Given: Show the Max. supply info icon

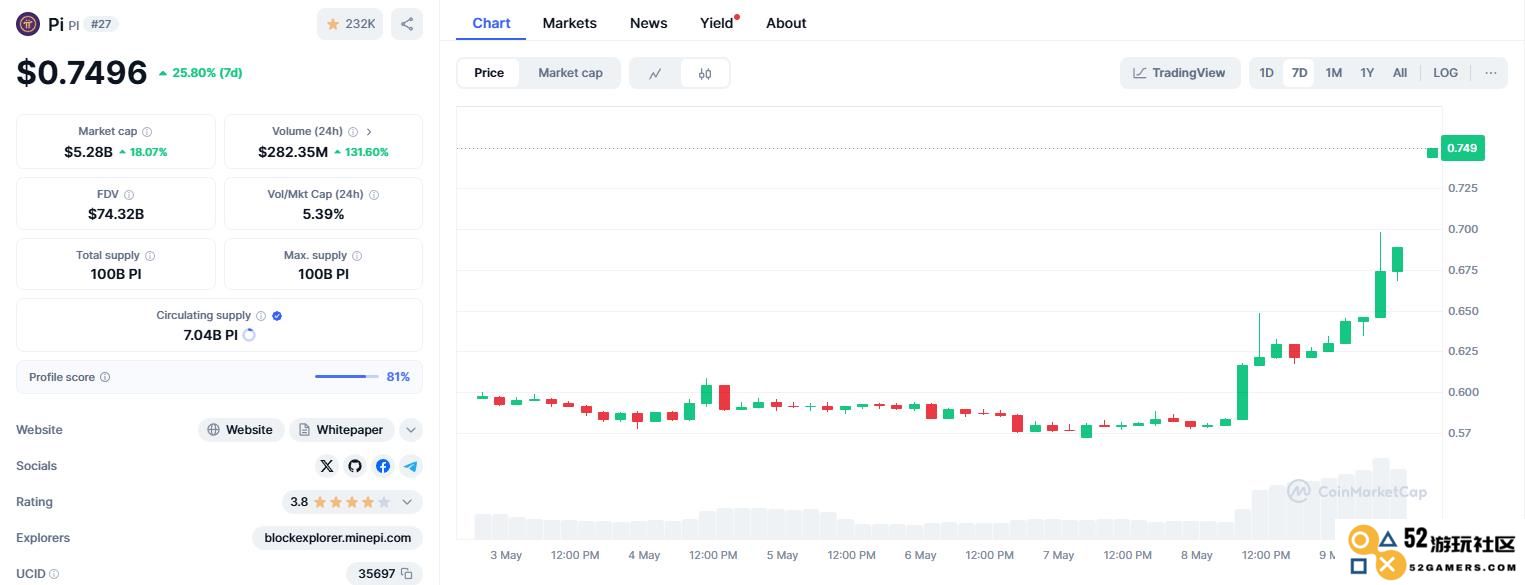Looking at the screenshot, I should pyautogui.click(x=357, y=256).
